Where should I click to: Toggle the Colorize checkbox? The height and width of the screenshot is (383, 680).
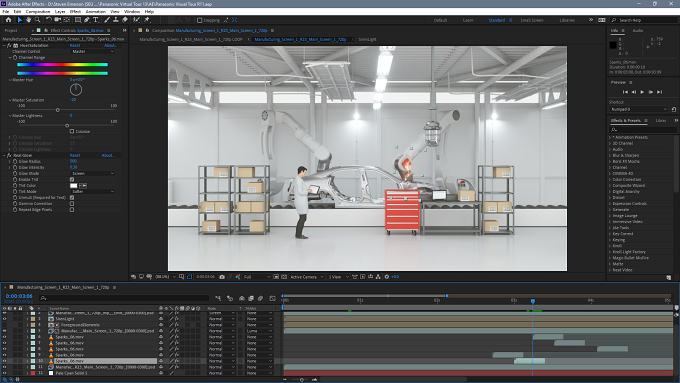(72, 131)
